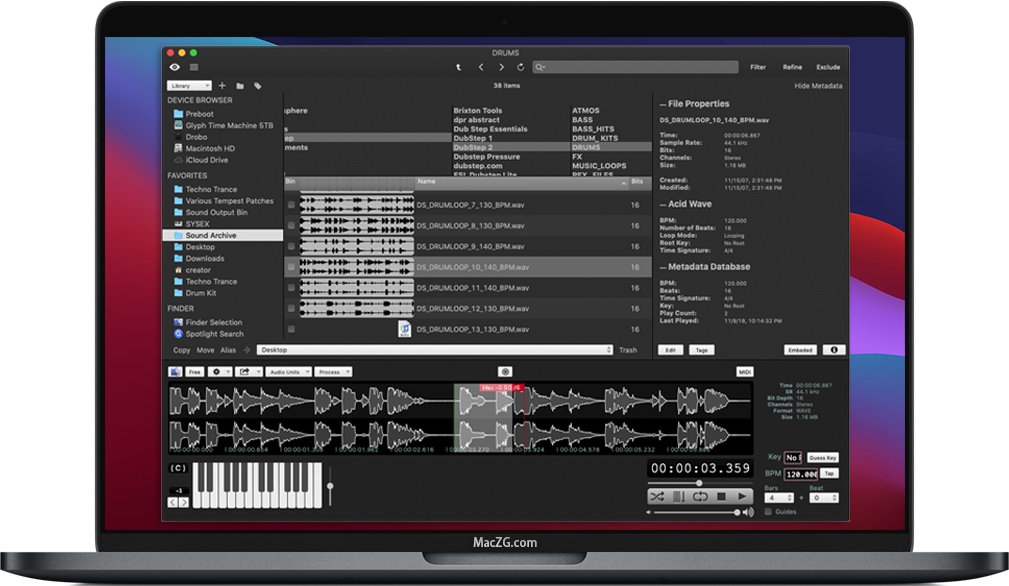Enable loop playback with the loop icon
The height and width of the screenshot is (586, 1009).
[x=699, y=496]
